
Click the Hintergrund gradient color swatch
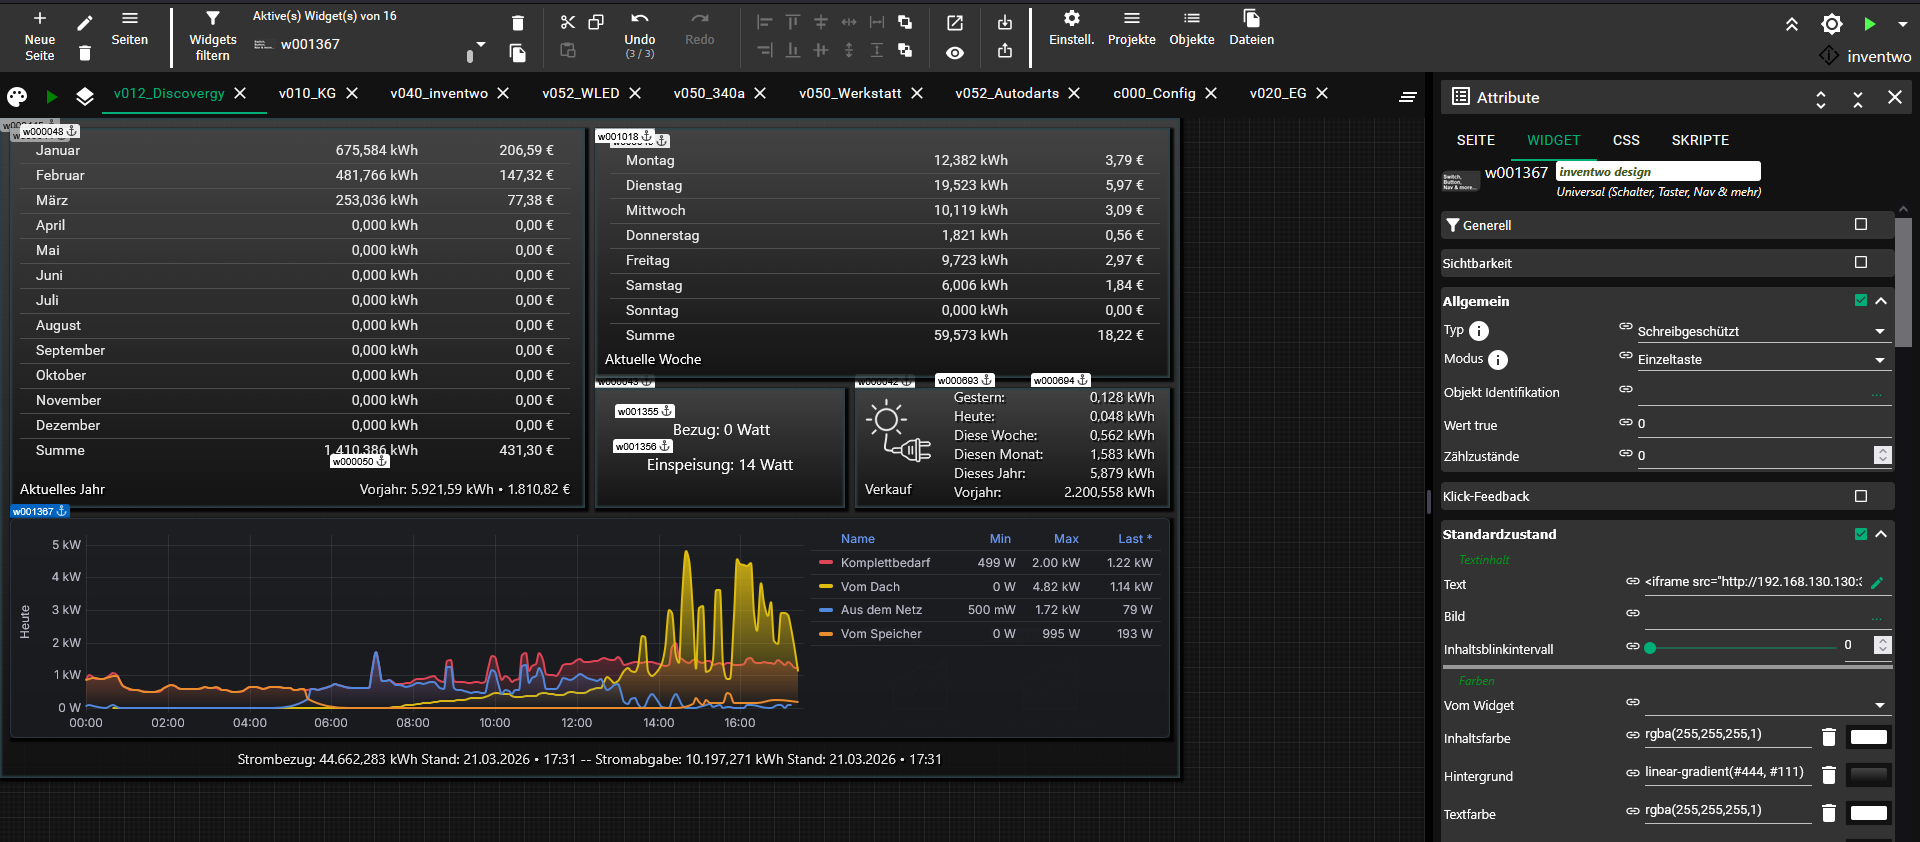[1868, 775]
